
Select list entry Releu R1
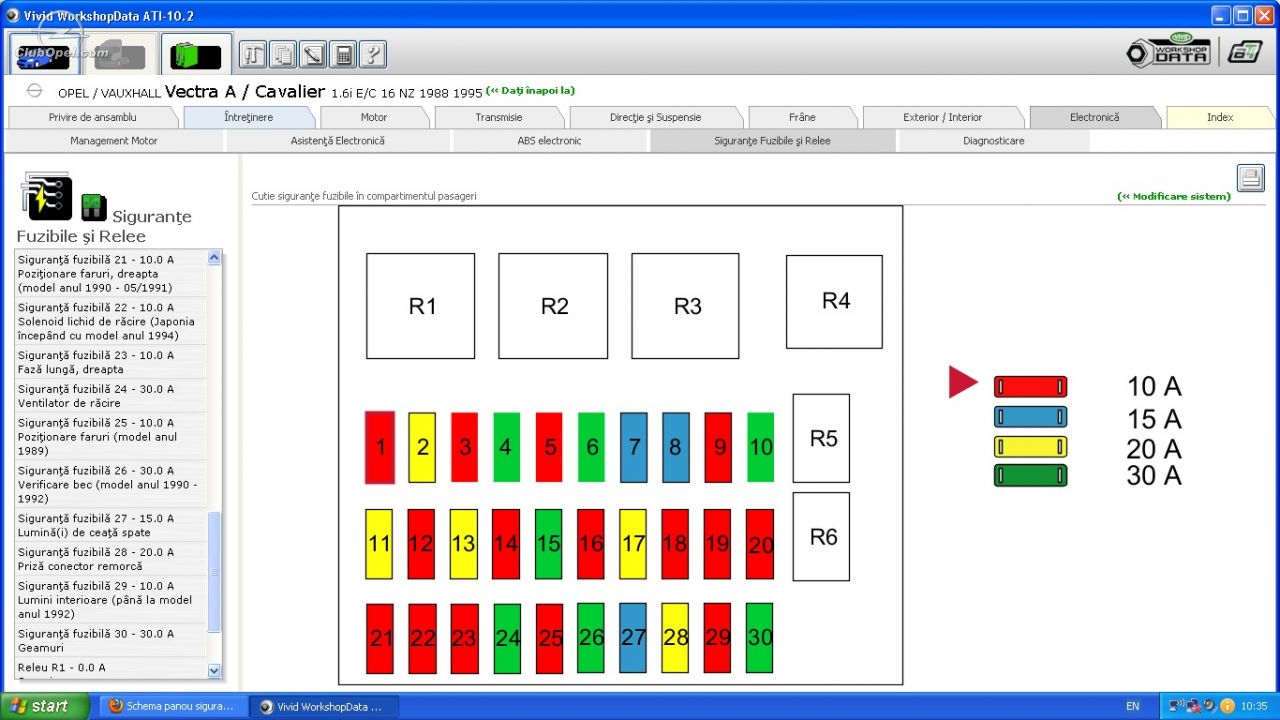coord(111,669)
